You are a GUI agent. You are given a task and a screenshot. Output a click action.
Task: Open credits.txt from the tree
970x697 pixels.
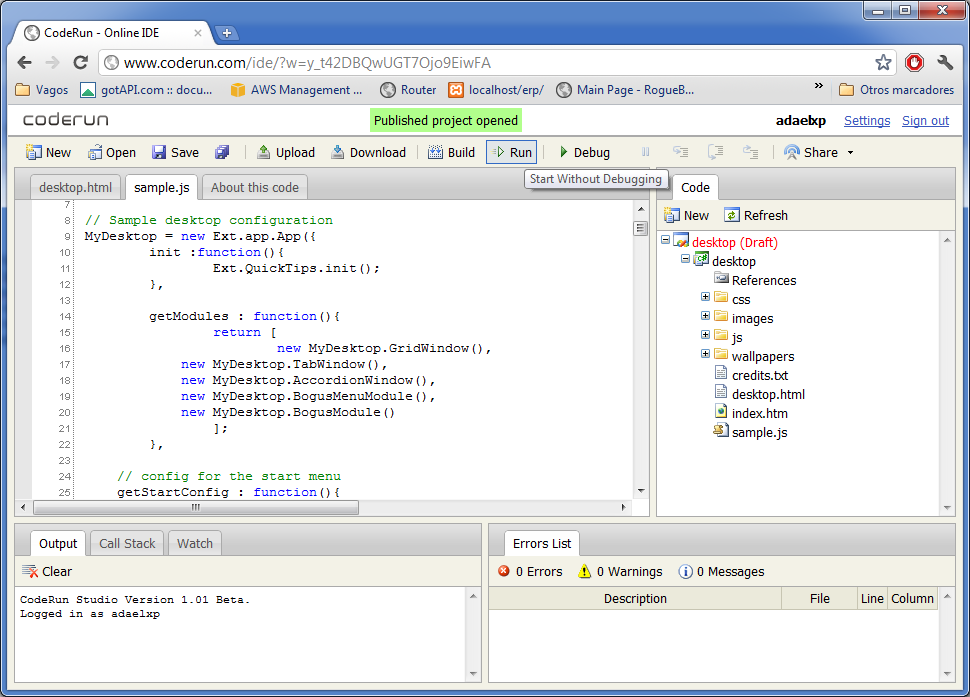(x=759, y=375)
